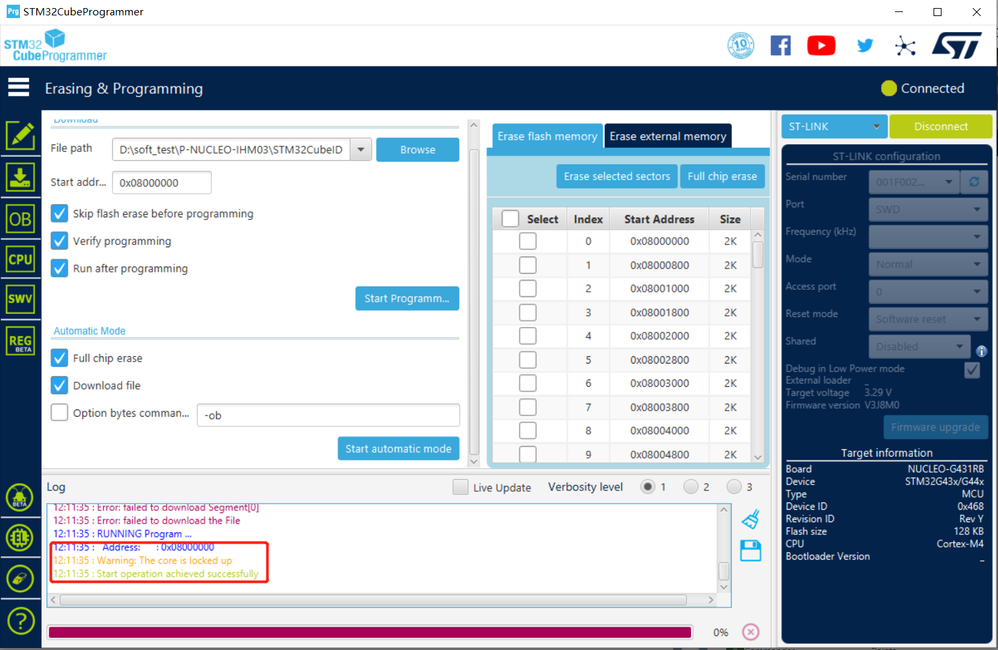Click Start Programming button

pos(407,298)
